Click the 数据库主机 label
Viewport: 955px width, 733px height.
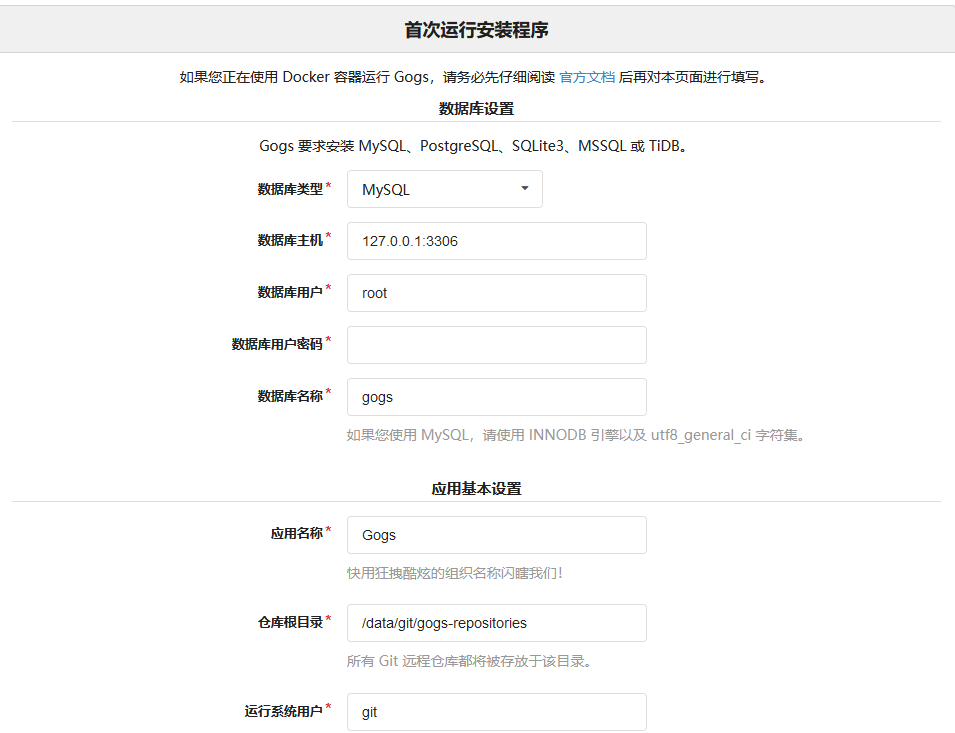click(x=290, y=240)
